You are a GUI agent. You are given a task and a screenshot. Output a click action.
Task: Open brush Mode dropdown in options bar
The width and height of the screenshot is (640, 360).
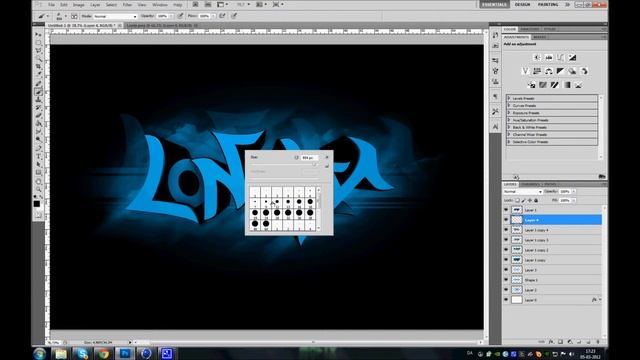(x=115, y=16)
